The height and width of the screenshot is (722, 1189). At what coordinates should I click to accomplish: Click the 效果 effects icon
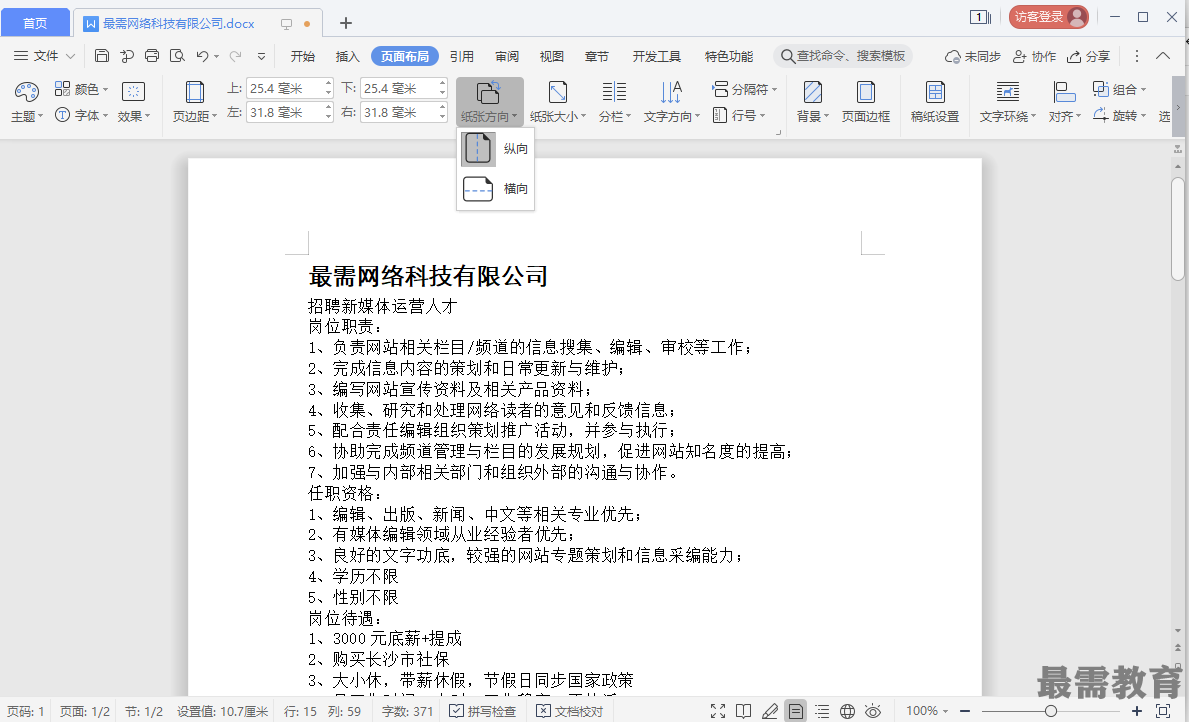click(133, 92)
